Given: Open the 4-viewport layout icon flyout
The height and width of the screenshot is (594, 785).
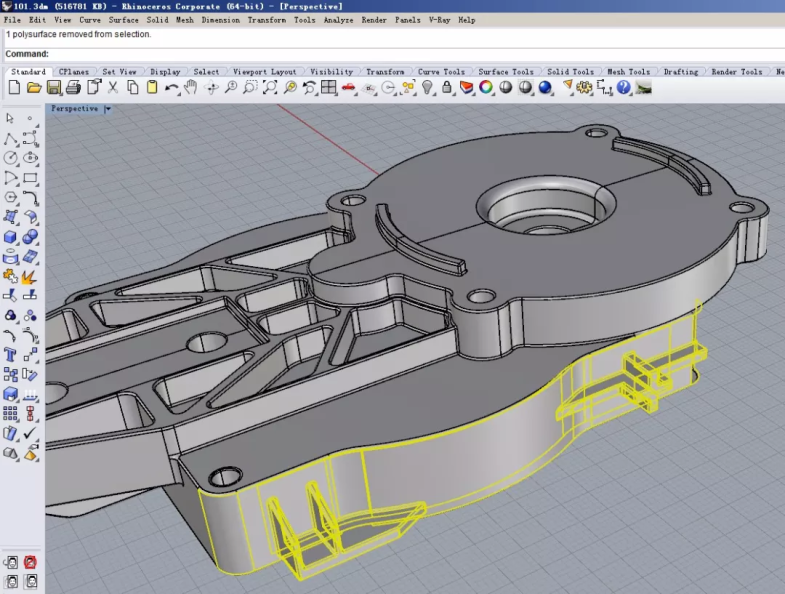Looking at the screenshot, I should pyautogui.click(x=329, y=88).
